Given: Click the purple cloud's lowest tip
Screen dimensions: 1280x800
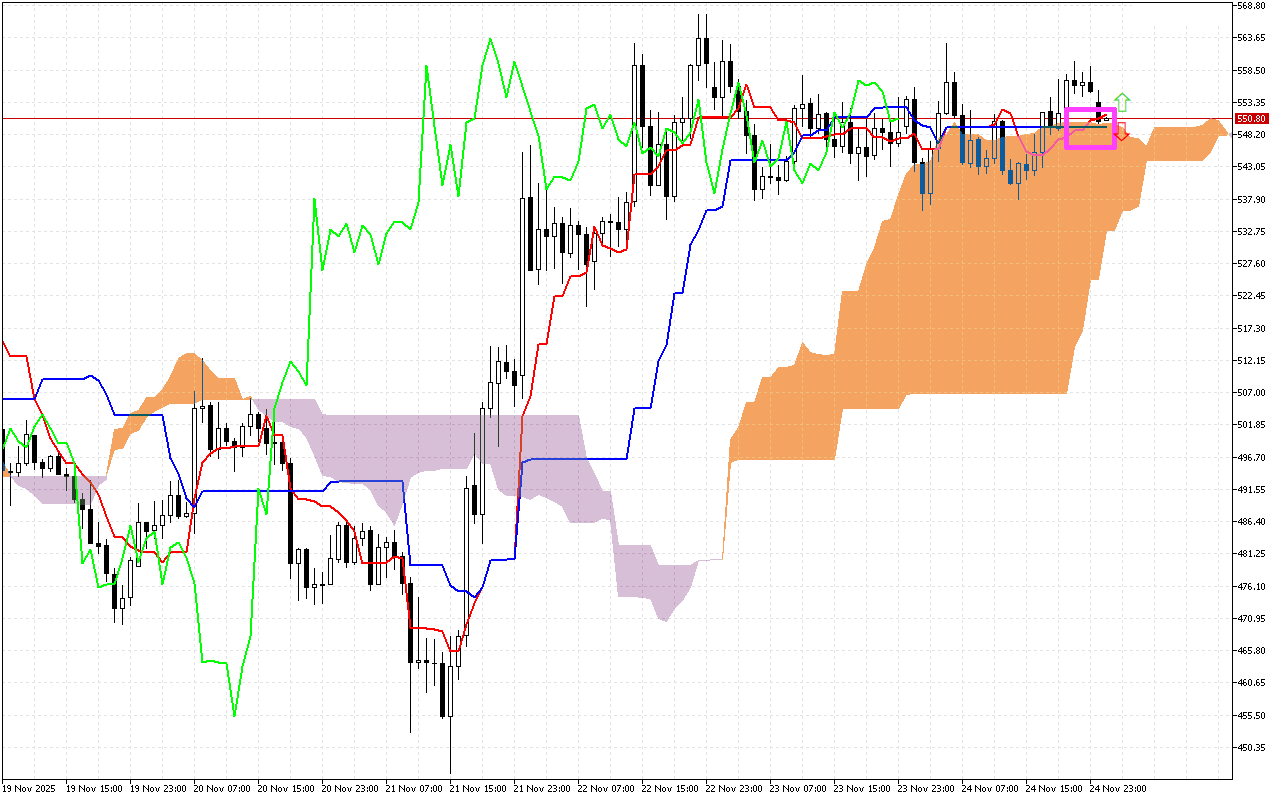Looking at the screenshot, I should pos(664,620).
